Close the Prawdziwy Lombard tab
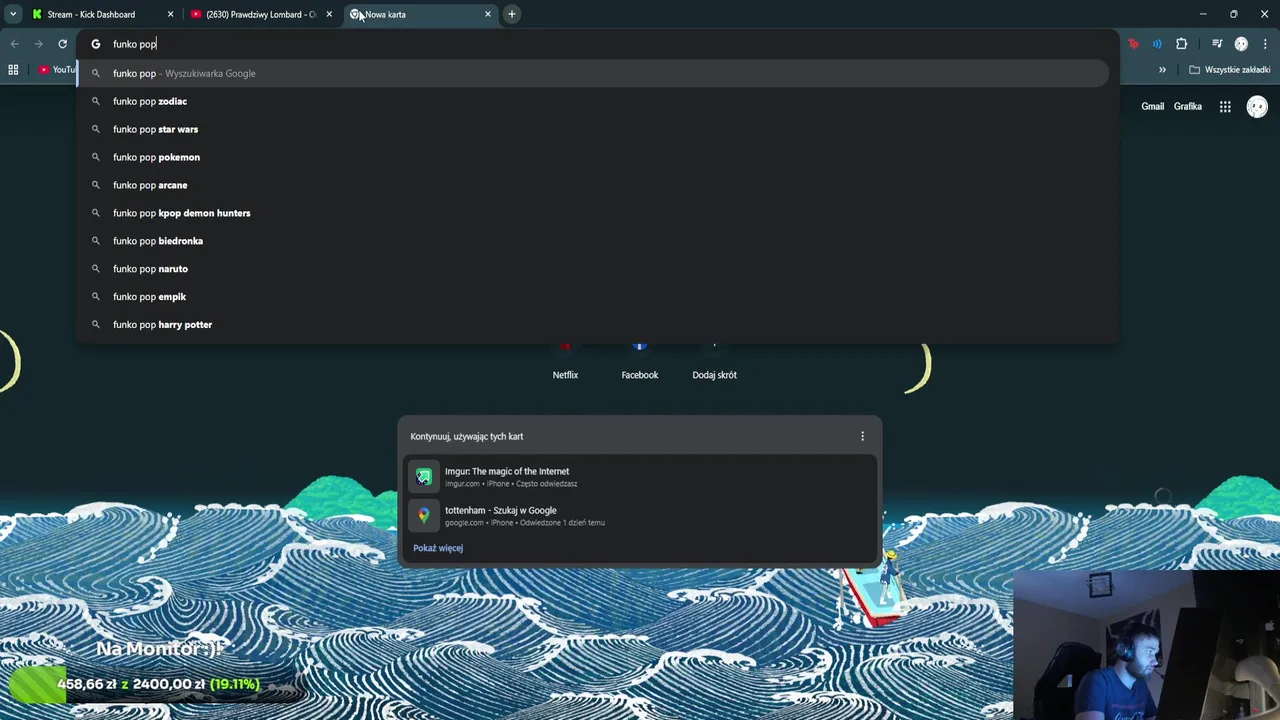The height and width of the screenshot is (720, 1280). pyautogui.click(x=329, y=14)
